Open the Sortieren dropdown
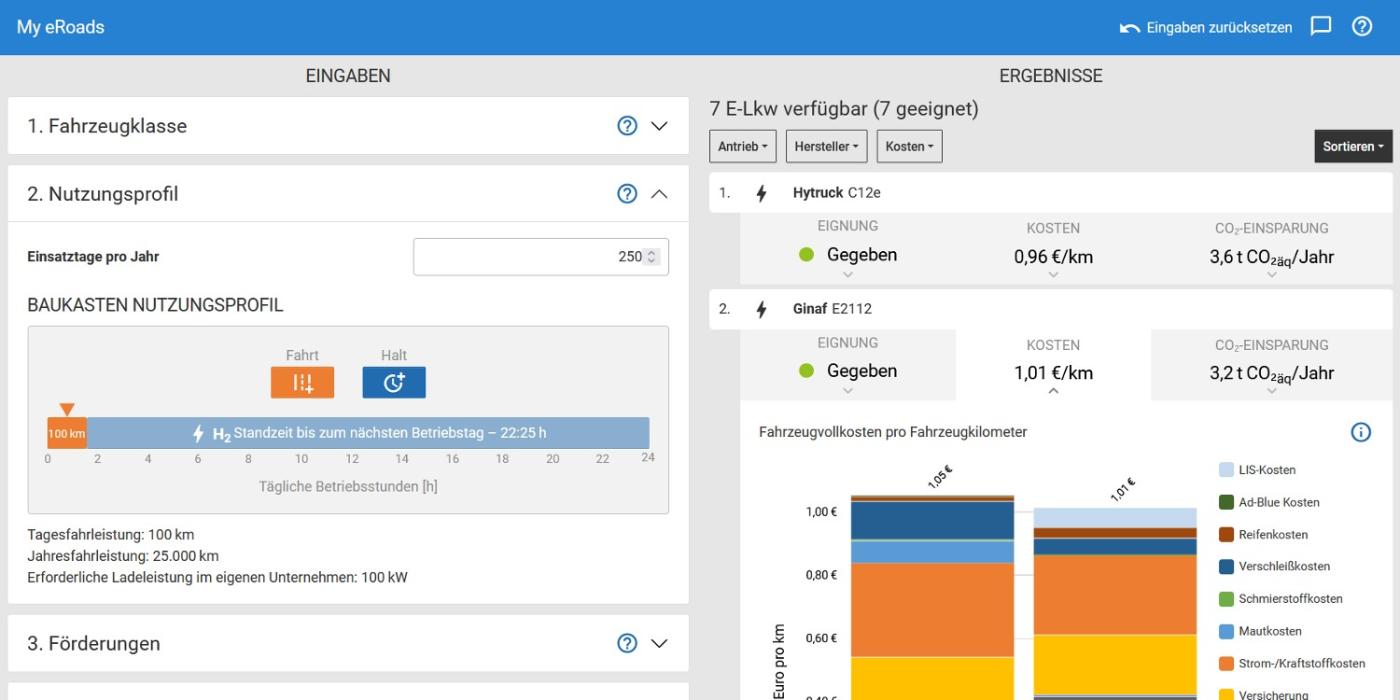Viewport: 1400px width, 700px height. (1352, 146)
